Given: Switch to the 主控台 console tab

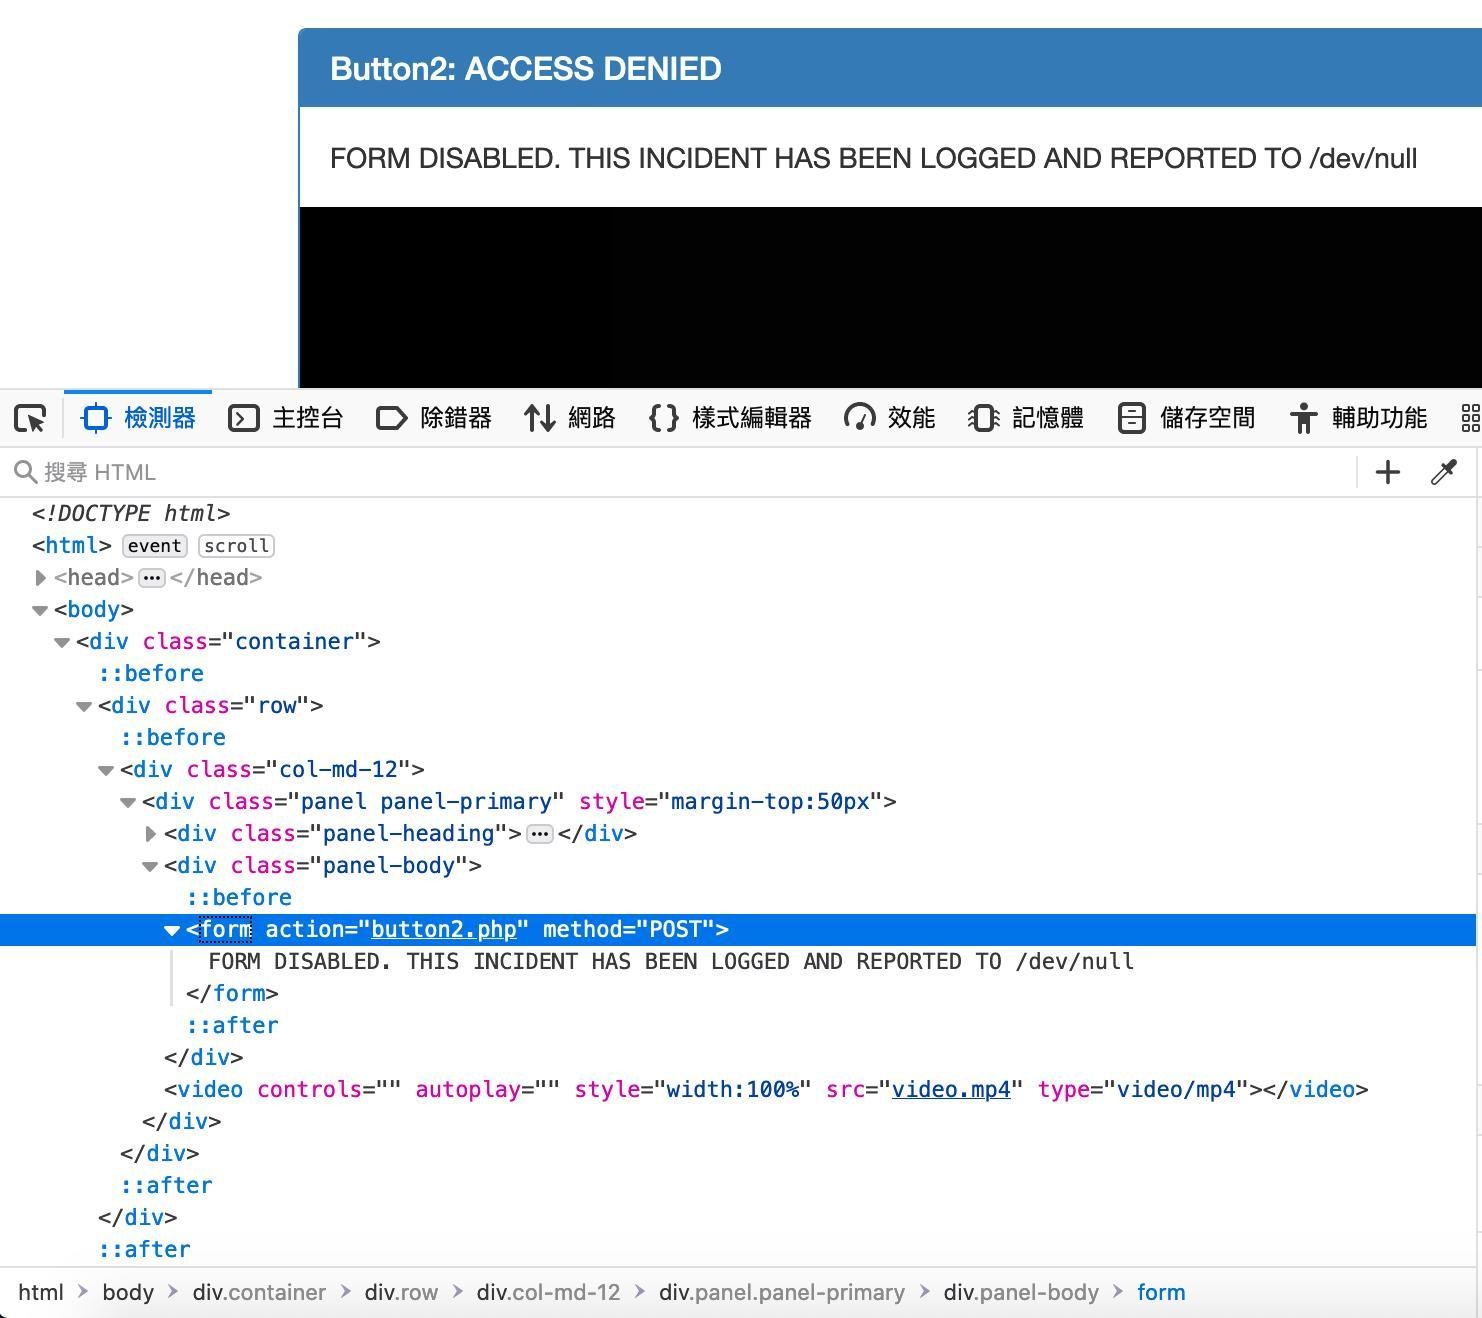Looking at the screenshot, I should (x=286, y=418).
